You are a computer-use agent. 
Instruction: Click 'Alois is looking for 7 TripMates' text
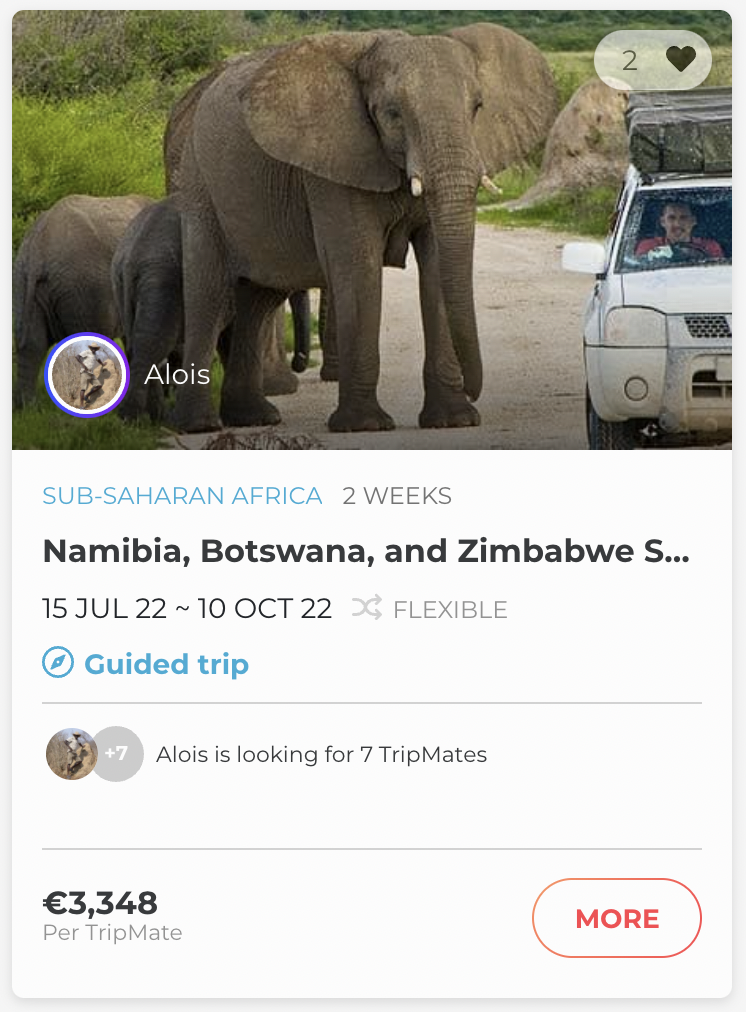(321, 754)
